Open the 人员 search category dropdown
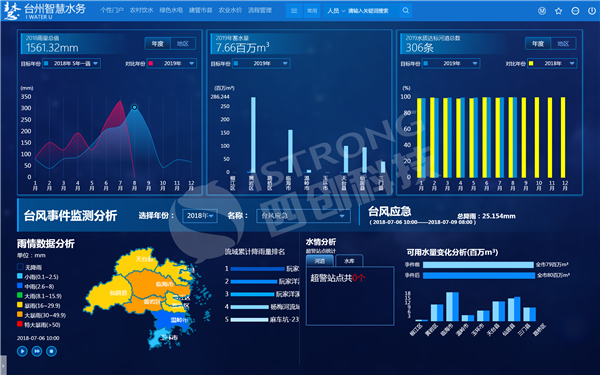Image resolution: width=600 pixels, height=375 pixels. point(336,11)
